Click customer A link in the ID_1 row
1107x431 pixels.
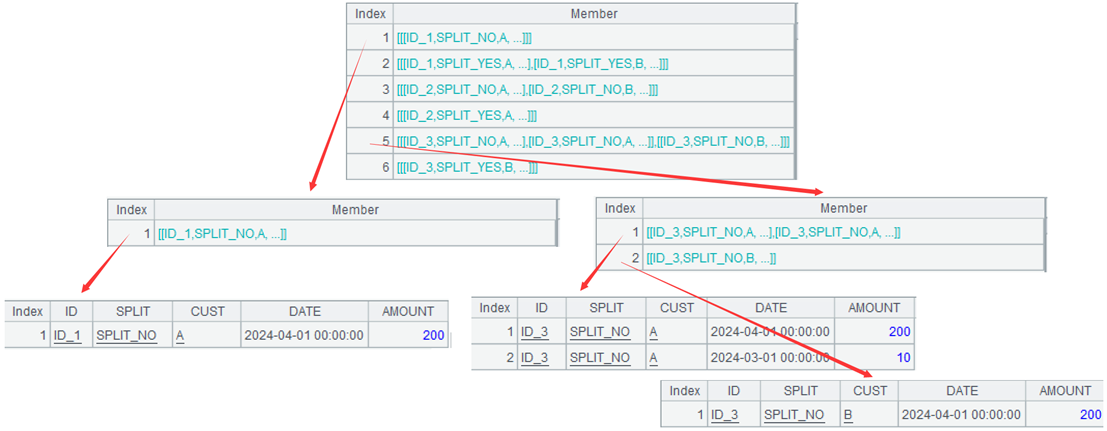point(180,336)
